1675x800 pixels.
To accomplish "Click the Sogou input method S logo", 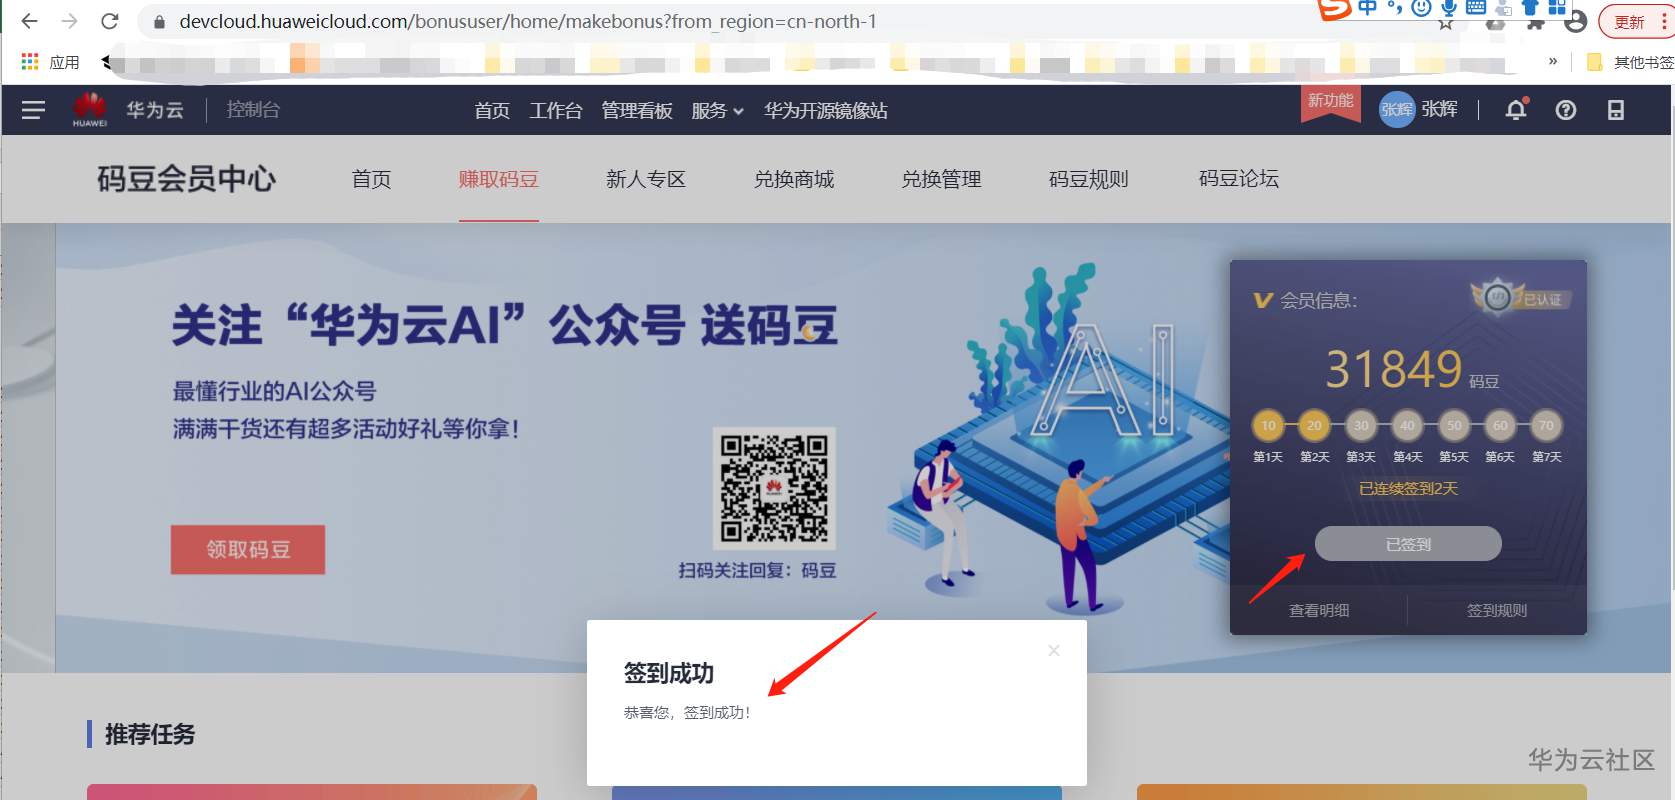I will [1334, 9].
